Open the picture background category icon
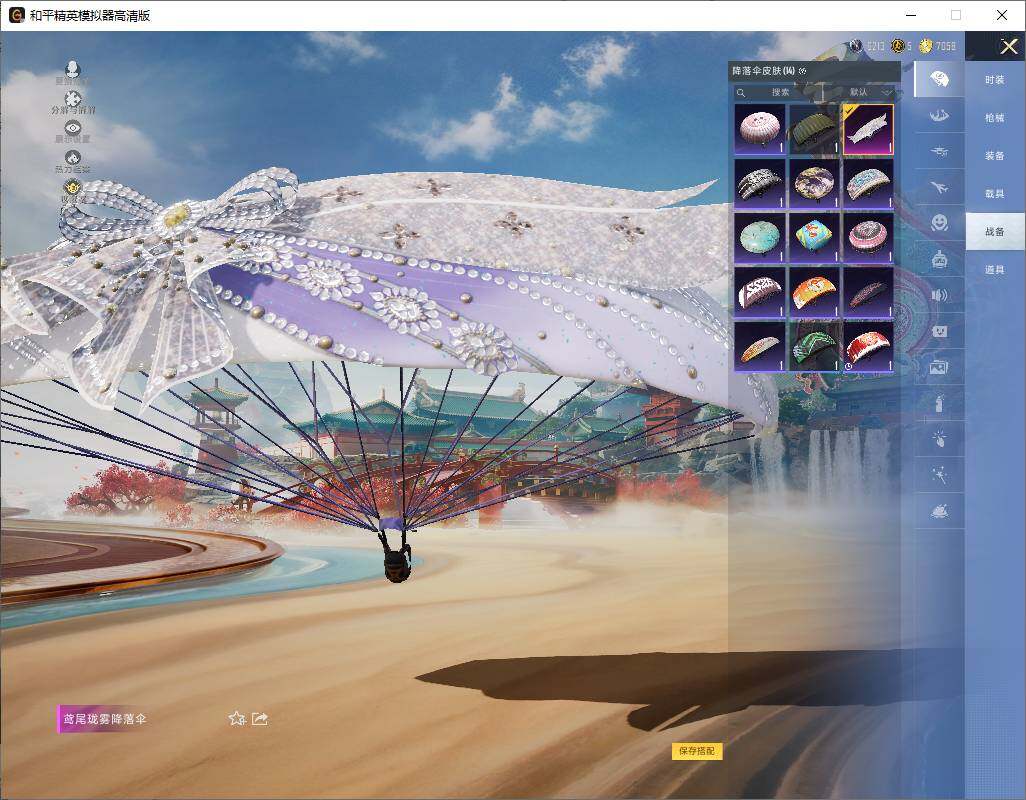Viewport: 1026px width, 800px height. [x=939, y=367]
